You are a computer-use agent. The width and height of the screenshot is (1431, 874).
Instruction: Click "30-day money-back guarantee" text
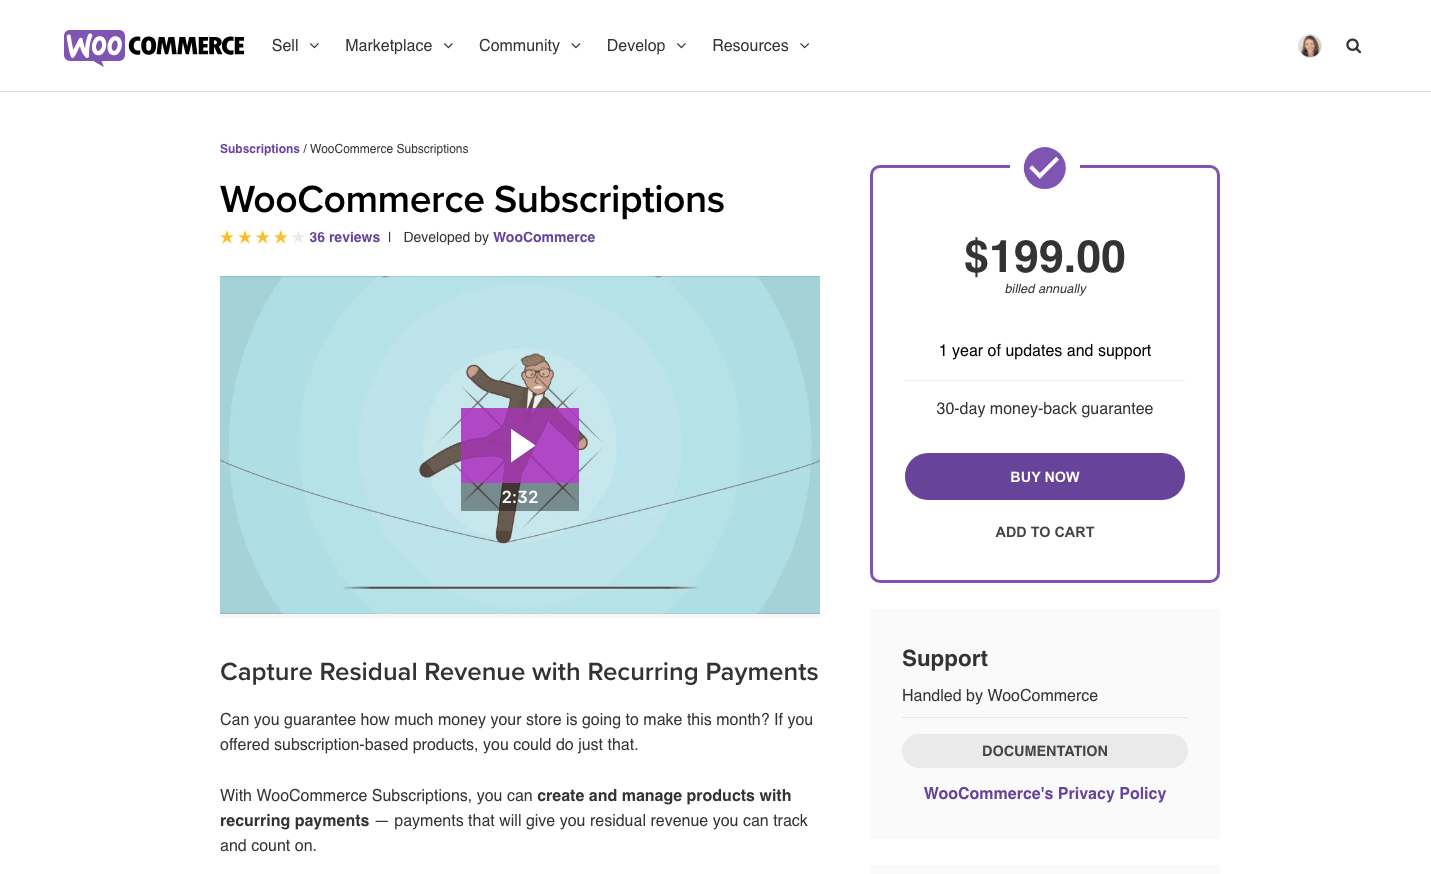point(1045,409)
